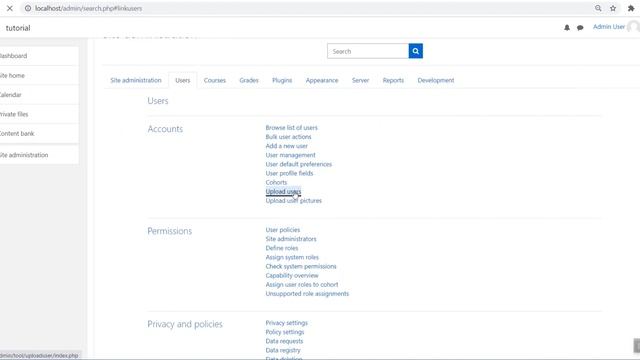
Task: Open Content bank in the sidebar
Action: pos(39,133)
